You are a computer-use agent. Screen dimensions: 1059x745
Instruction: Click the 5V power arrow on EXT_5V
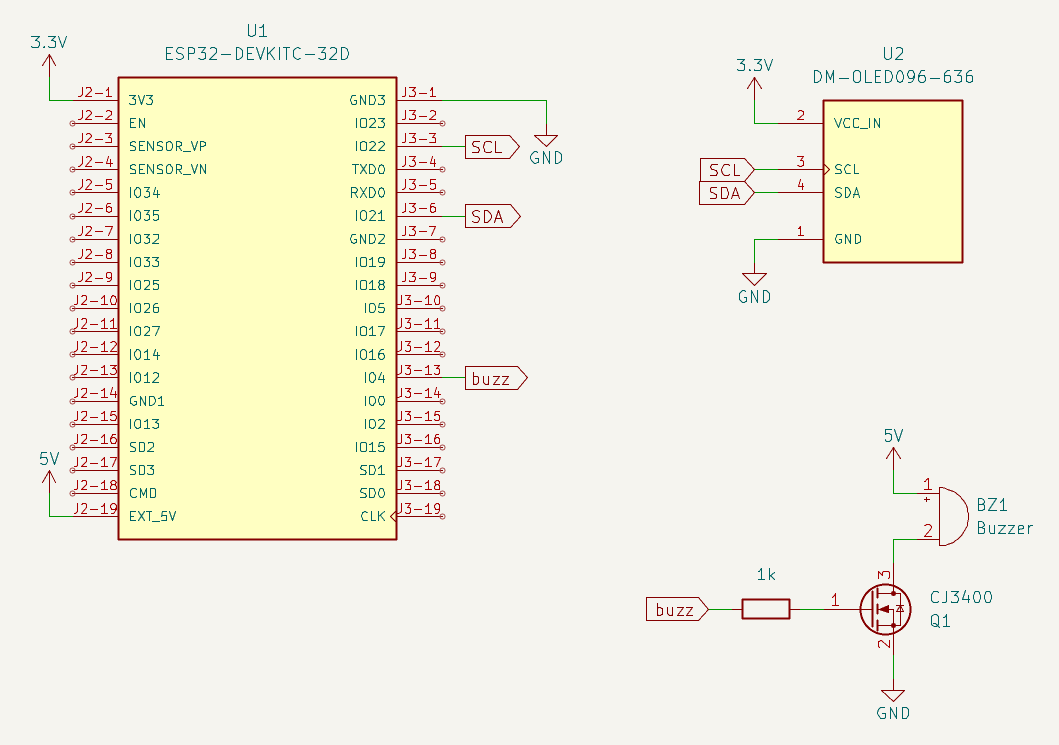pyautogui.click(x=49, y=480)
